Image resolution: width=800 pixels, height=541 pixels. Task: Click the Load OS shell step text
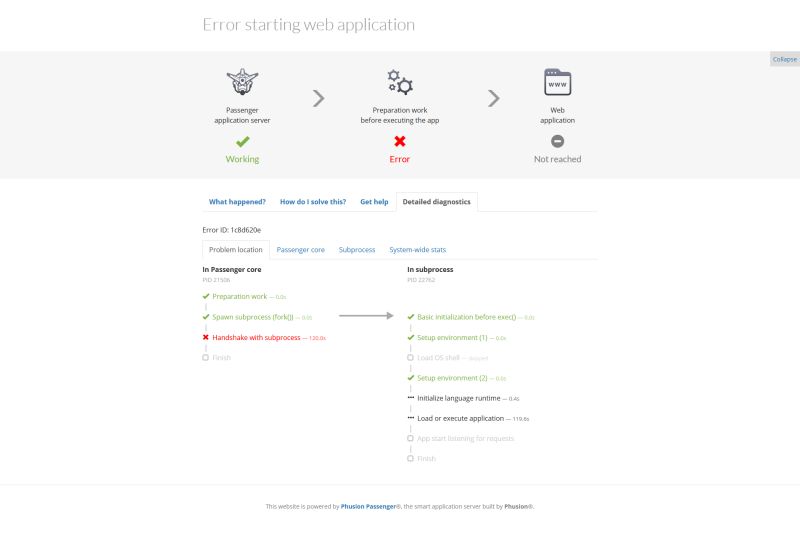[x=438, y=358]
